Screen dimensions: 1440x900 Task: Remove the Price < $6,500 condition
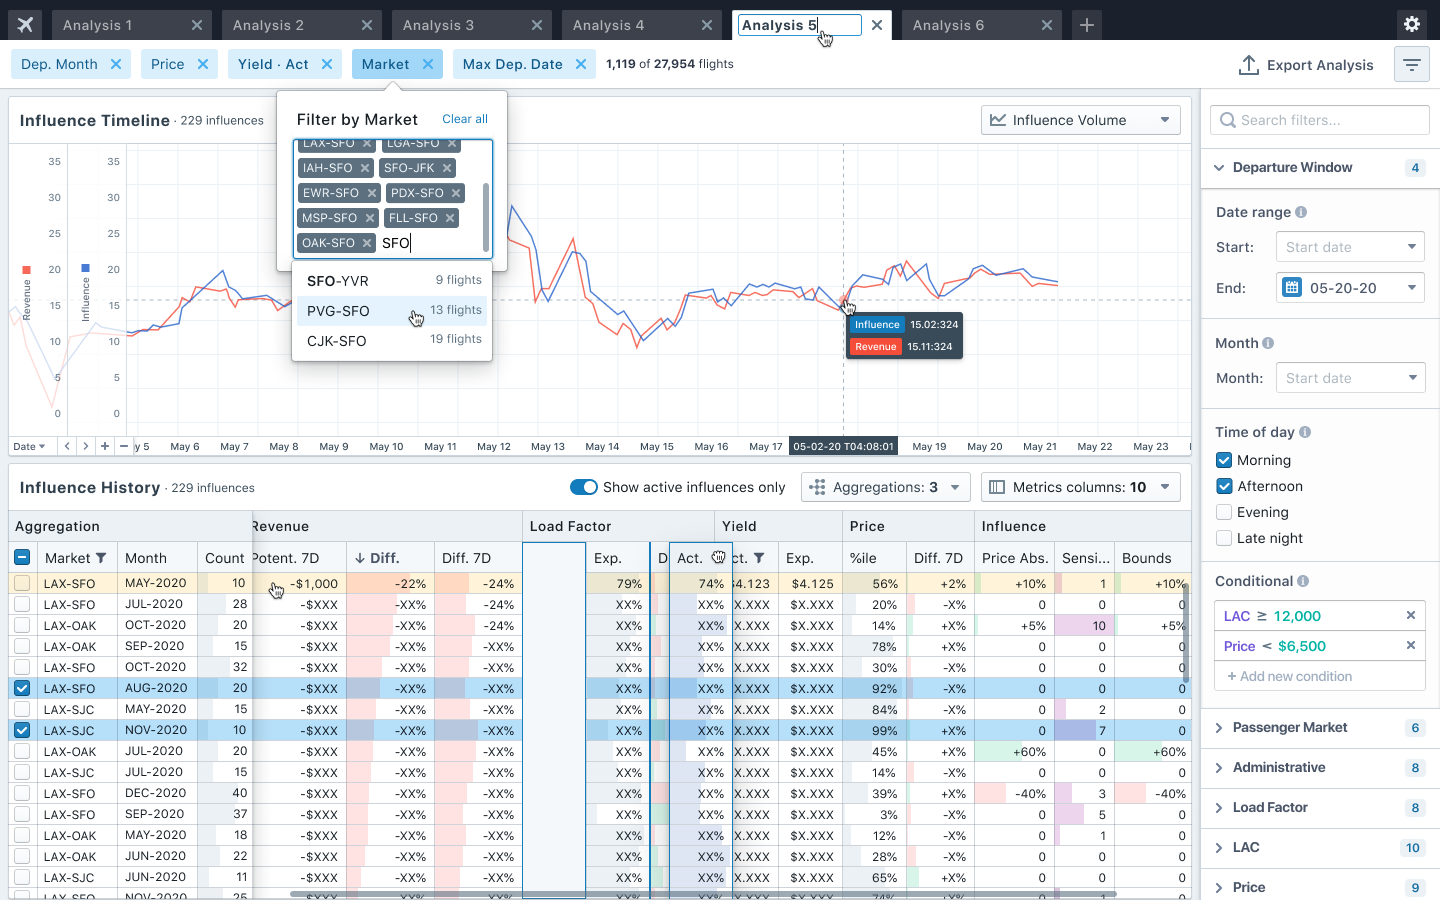pos(1411,646)
